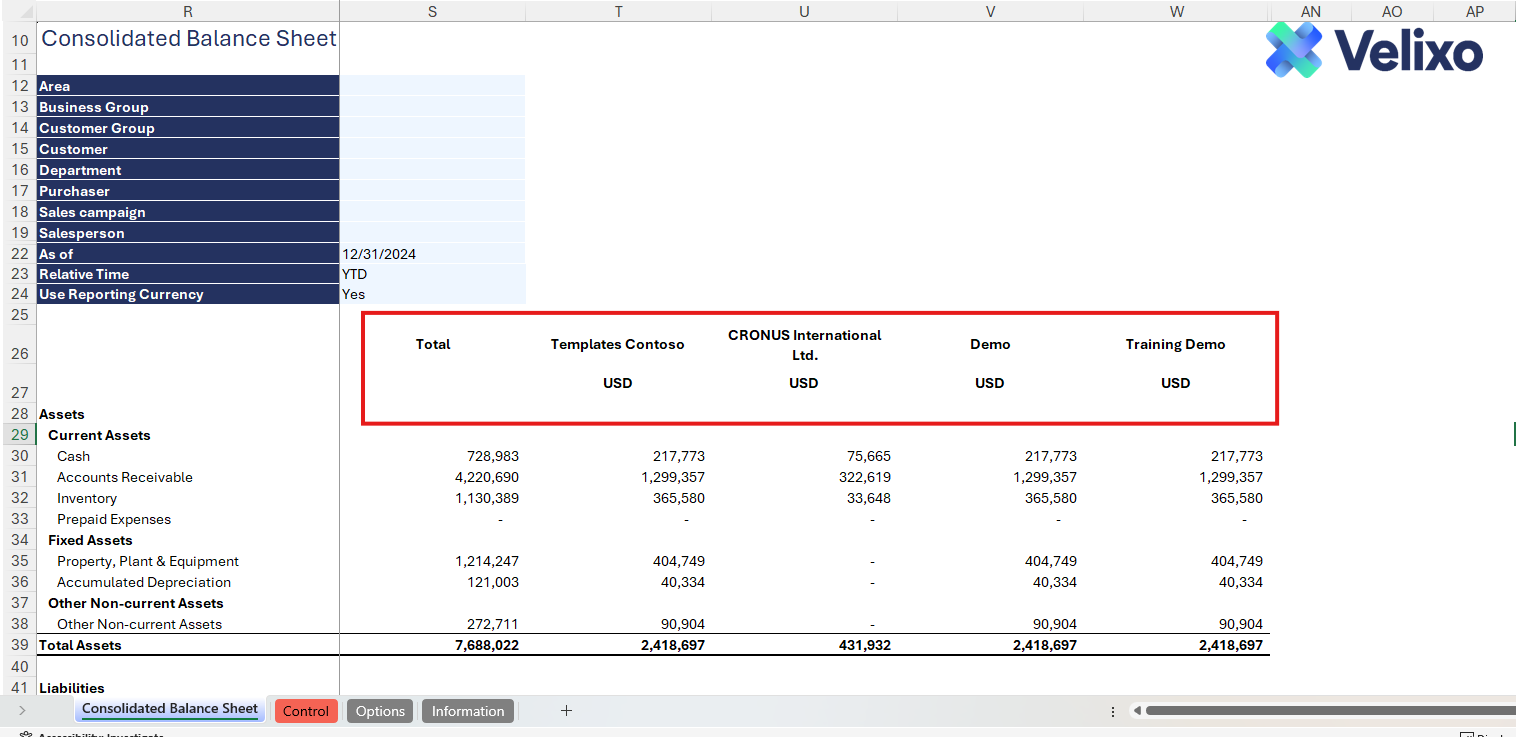
Task: Click the horizontal scrollbar left arrow
Action: 1136,711
